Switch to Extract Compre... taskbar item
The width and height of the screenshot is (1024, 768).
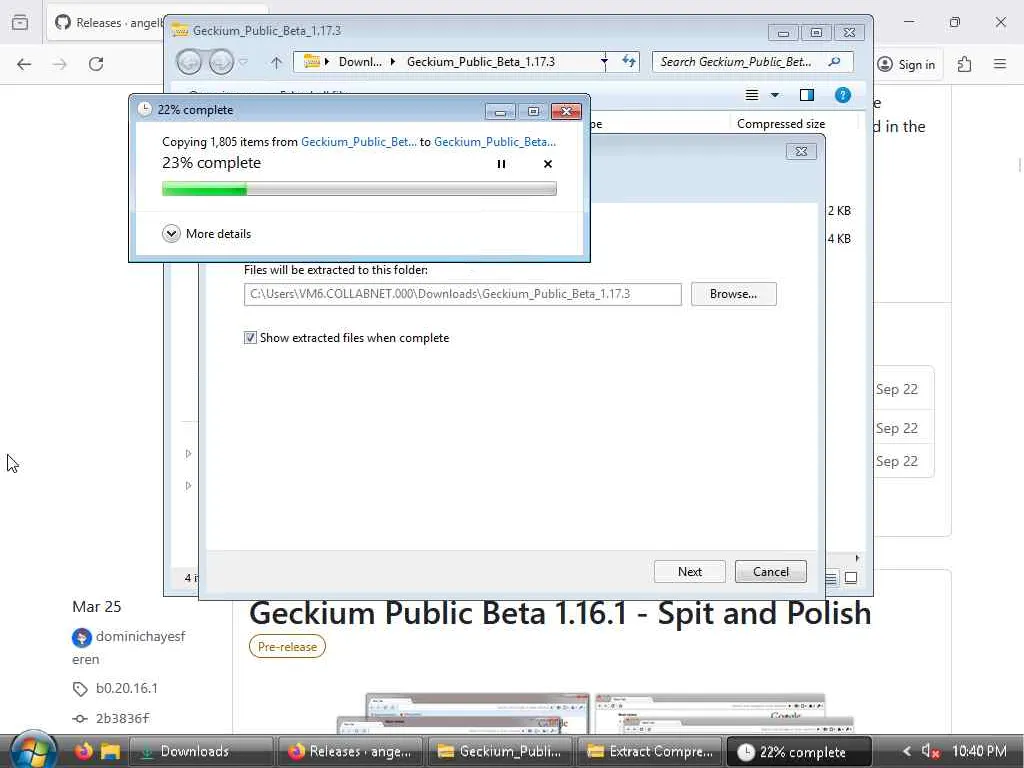(x=649, y=751)
